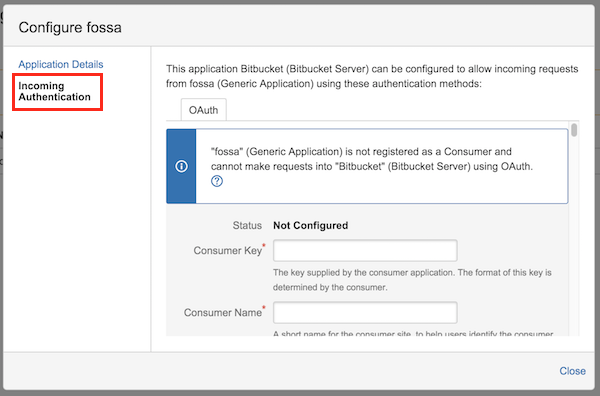Focus the Consumer Key input field
Viewport: 600px width, 396px height.
click(365, 251)
